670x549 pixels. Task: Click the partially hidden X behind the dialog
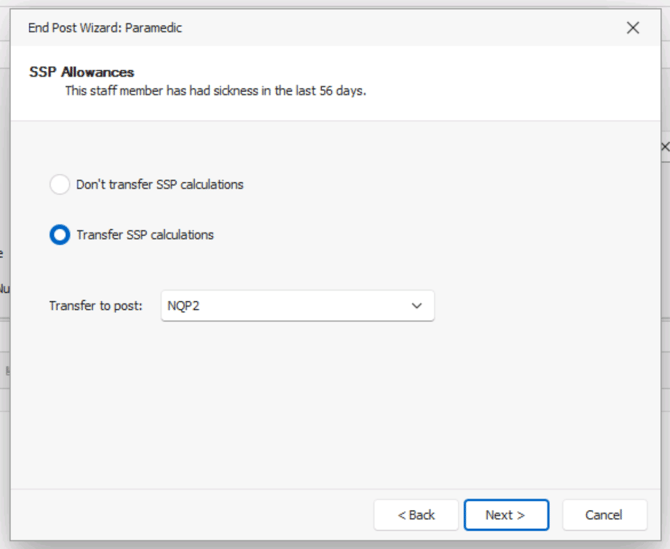(665, 147)
